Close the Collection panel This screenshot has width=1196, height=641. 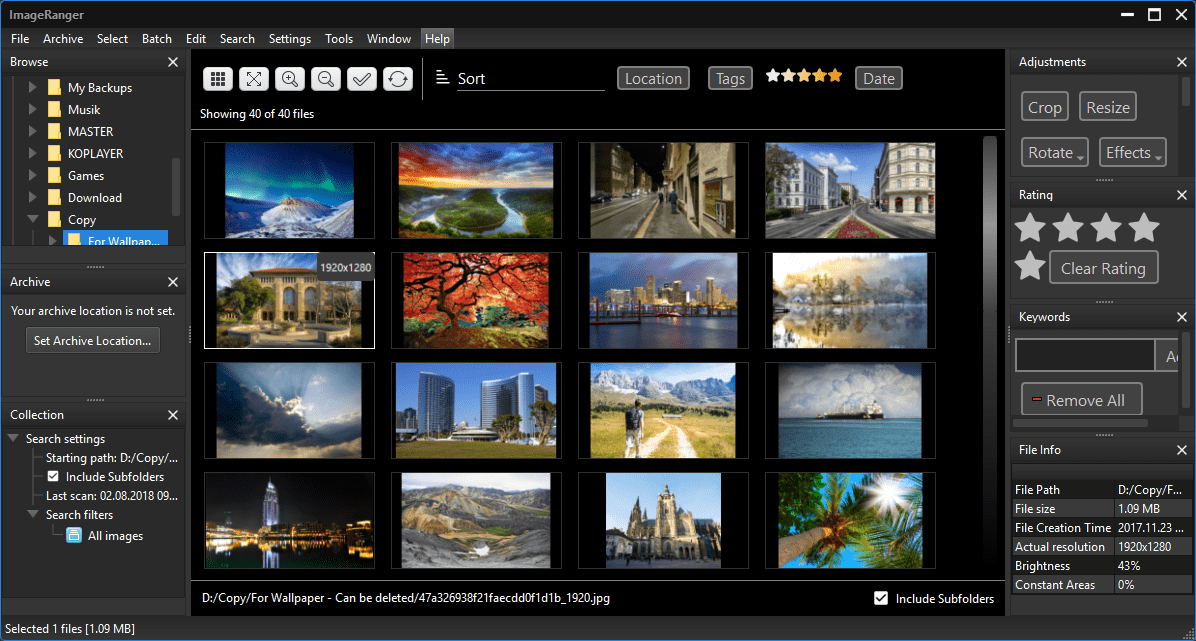coord(173,414)
